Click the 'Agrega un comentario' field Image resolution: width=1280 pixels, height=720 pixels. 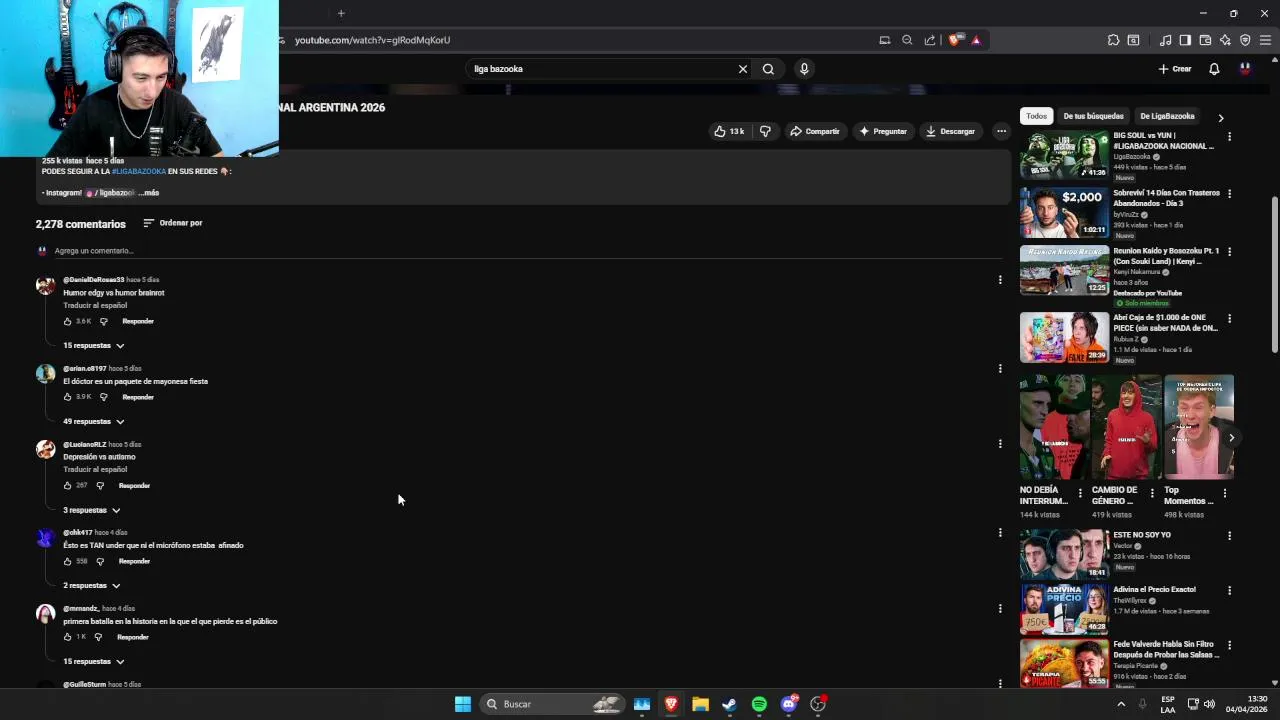tap(528, 251)
